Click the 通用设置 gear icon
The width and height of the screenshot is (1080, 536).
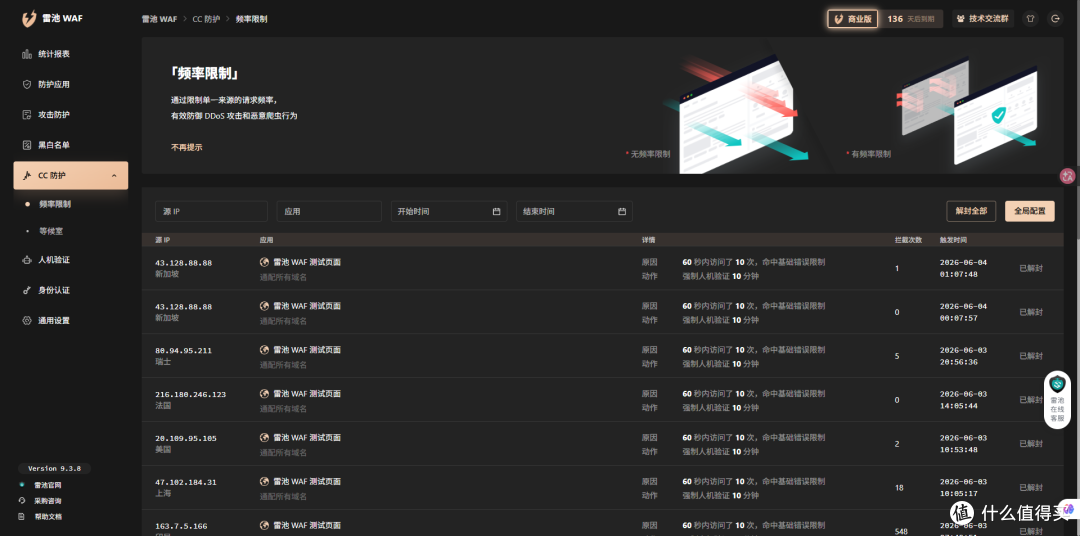pyautogui.click(x=27, y=320)
